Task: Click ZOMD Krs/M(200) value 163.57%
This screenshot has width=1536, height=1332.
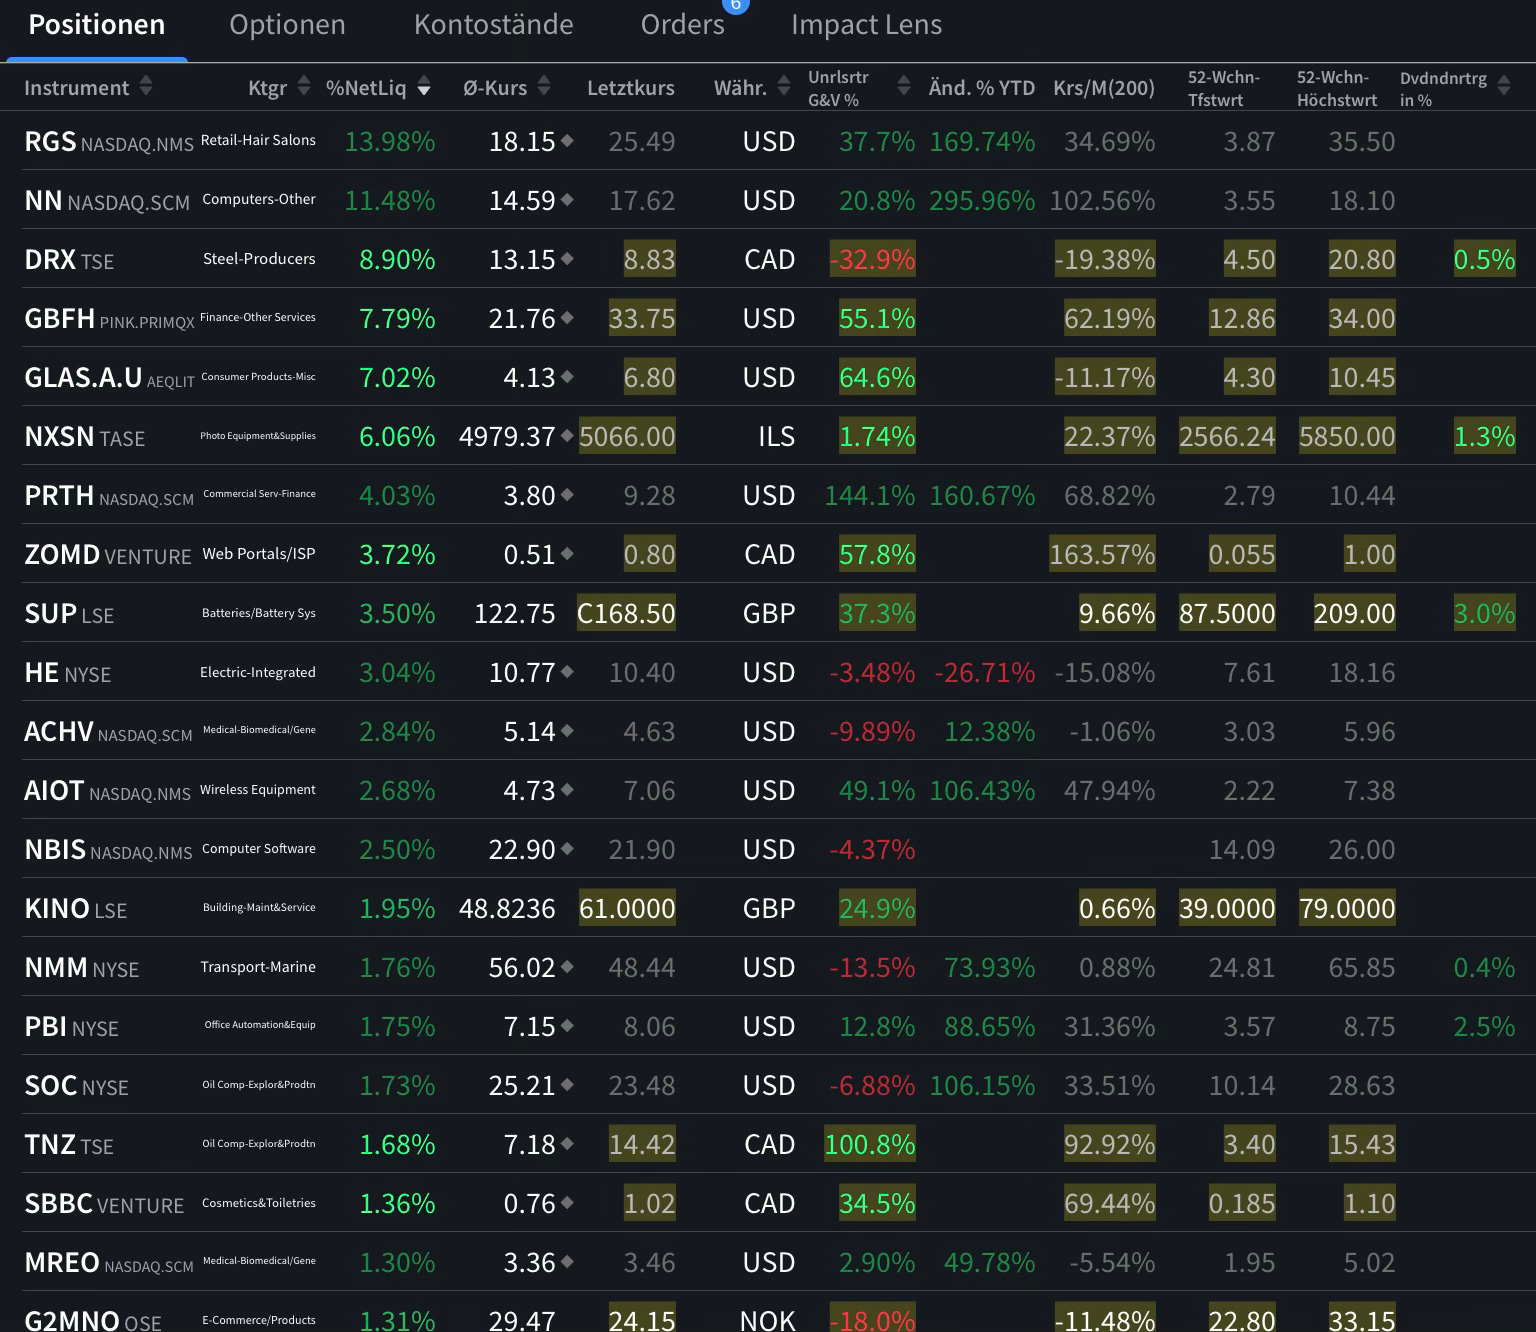Action: [1102, 554]
